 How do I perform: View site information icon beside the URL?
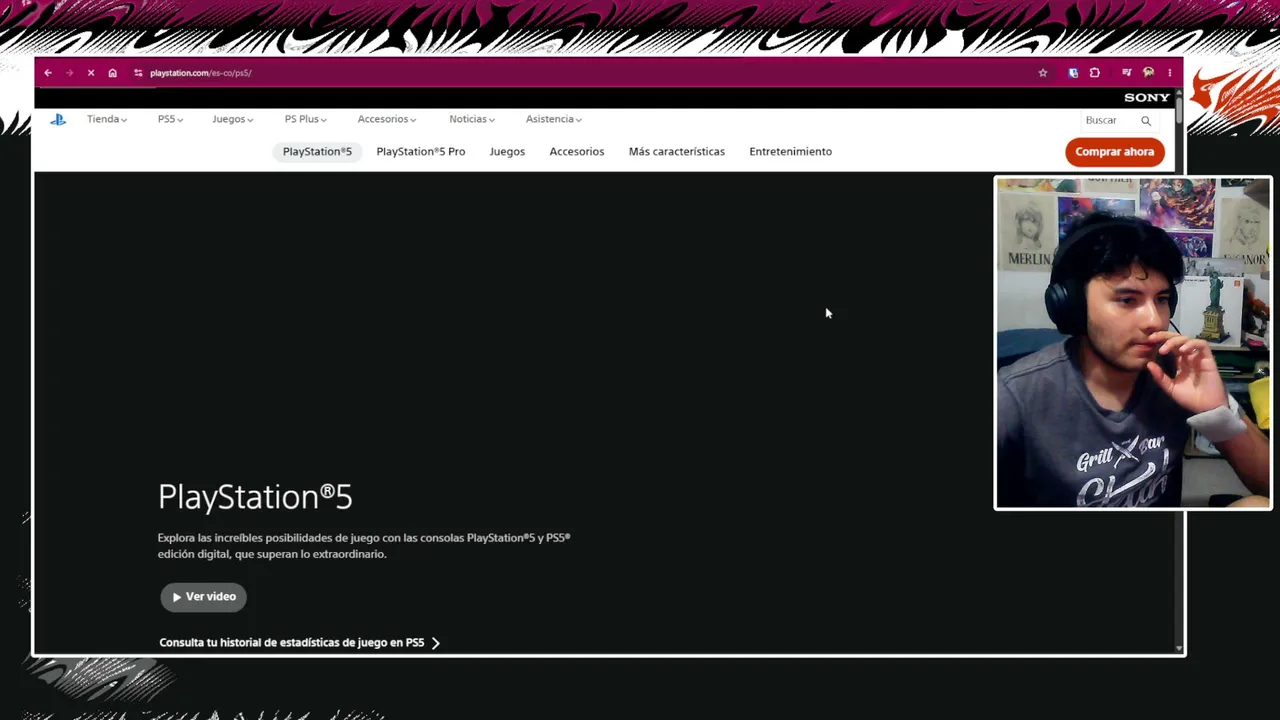click(x=138, y=73)
